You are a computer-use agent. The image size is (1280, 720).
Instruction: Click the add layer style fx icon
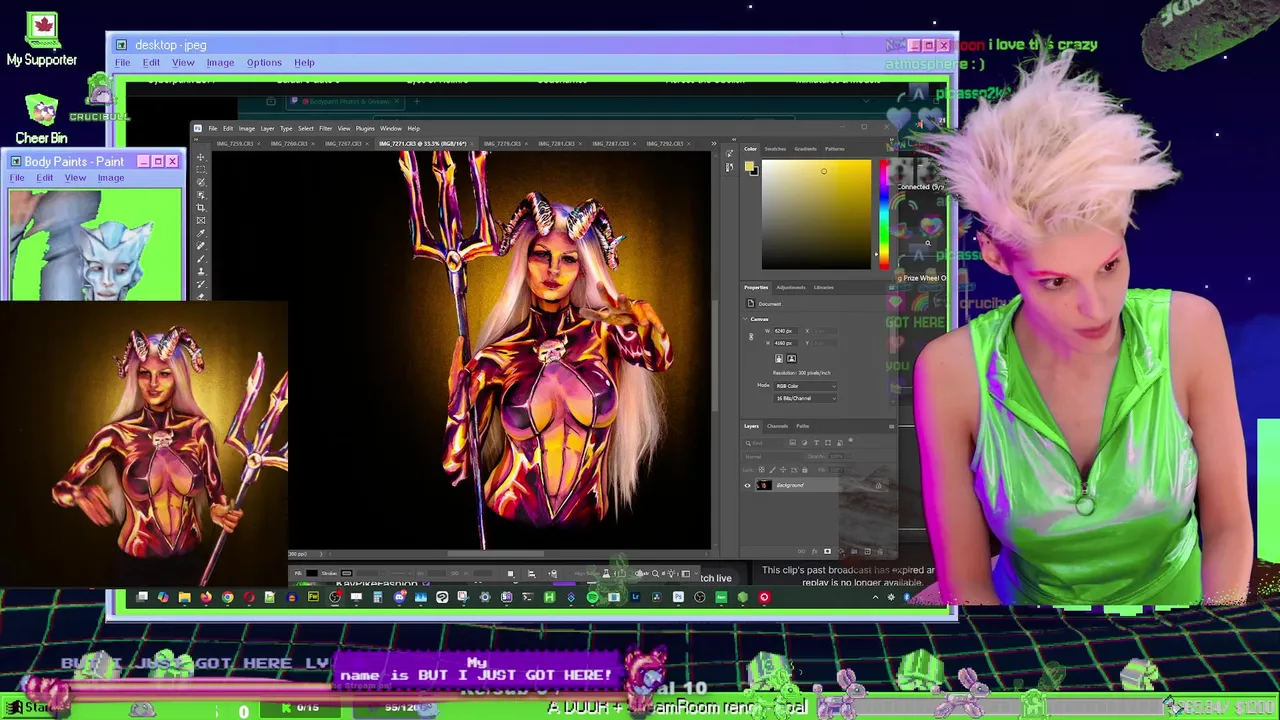[815, 551]
